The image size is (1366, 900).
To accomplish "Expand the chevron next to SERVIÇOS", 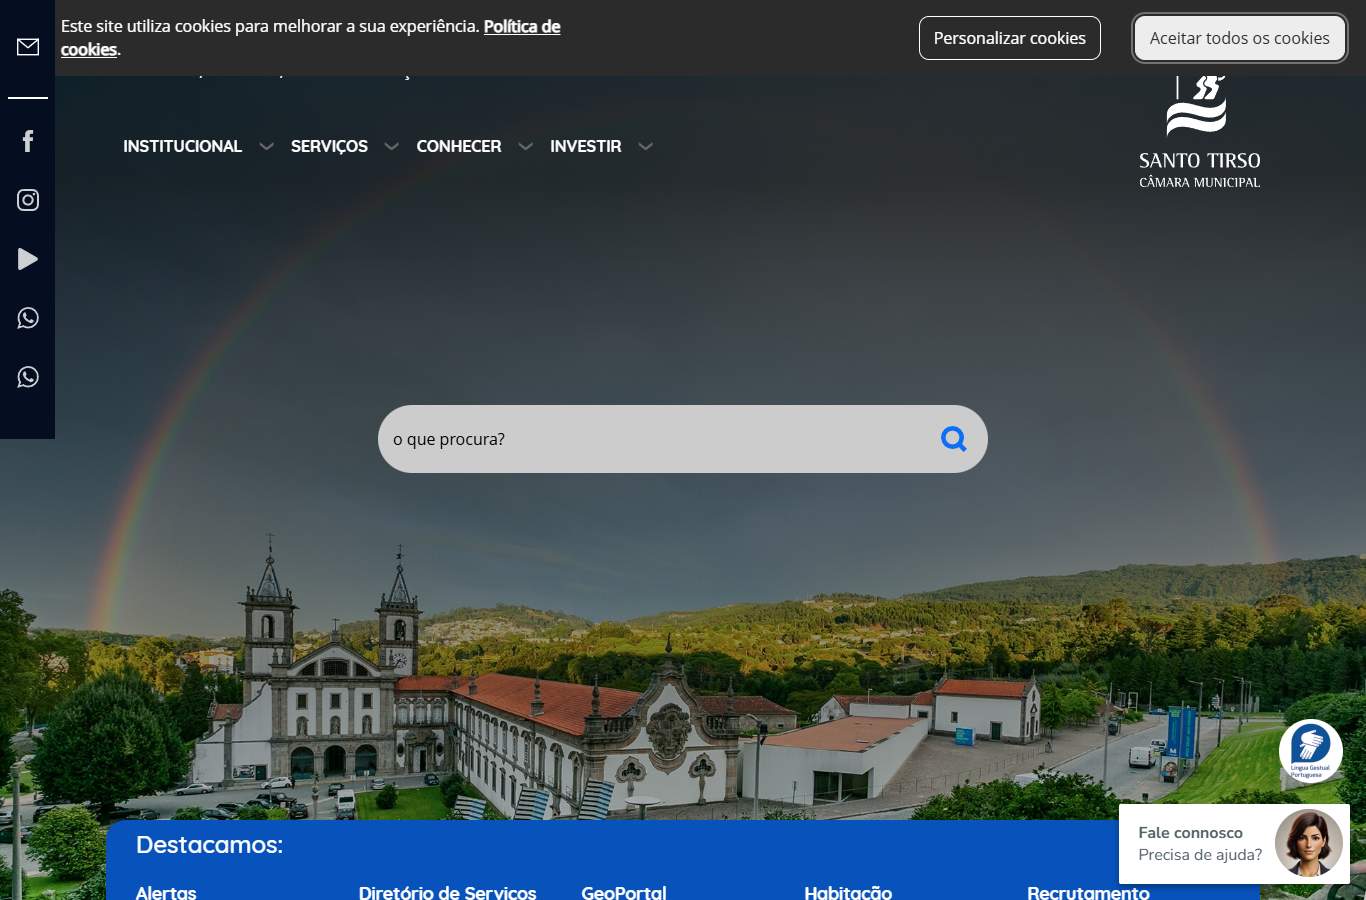I will (392, 146).
